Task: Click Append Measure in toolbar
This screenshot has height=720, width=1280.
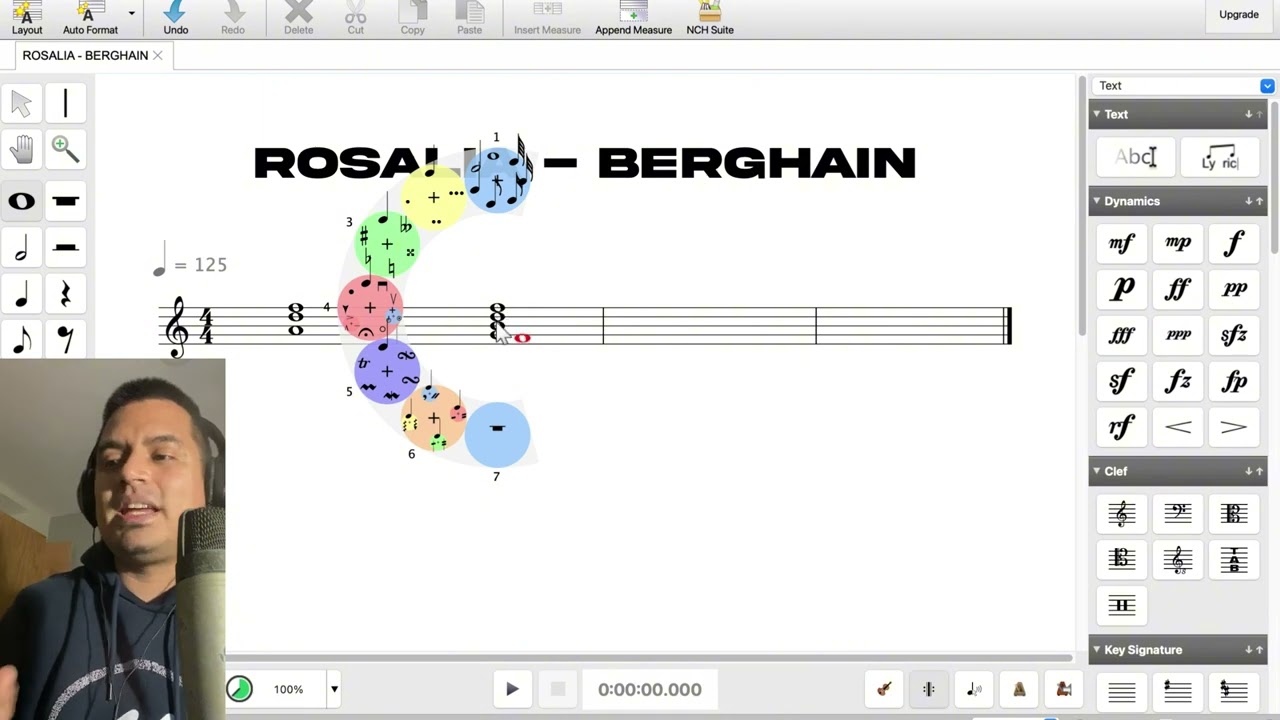Action: [x=633, y=18]
